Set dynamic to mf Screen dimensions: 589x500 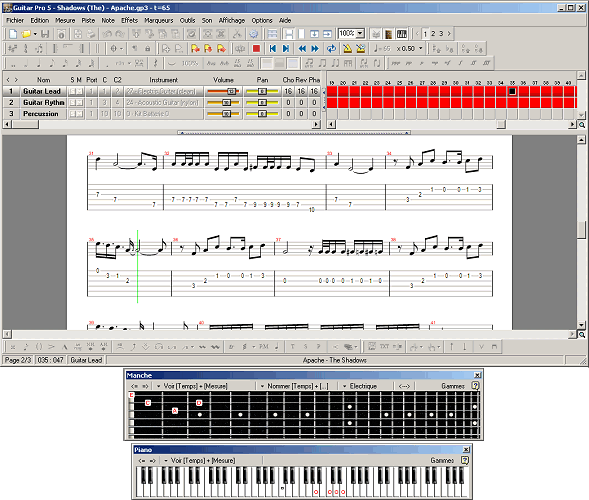[x=447, y=63]
